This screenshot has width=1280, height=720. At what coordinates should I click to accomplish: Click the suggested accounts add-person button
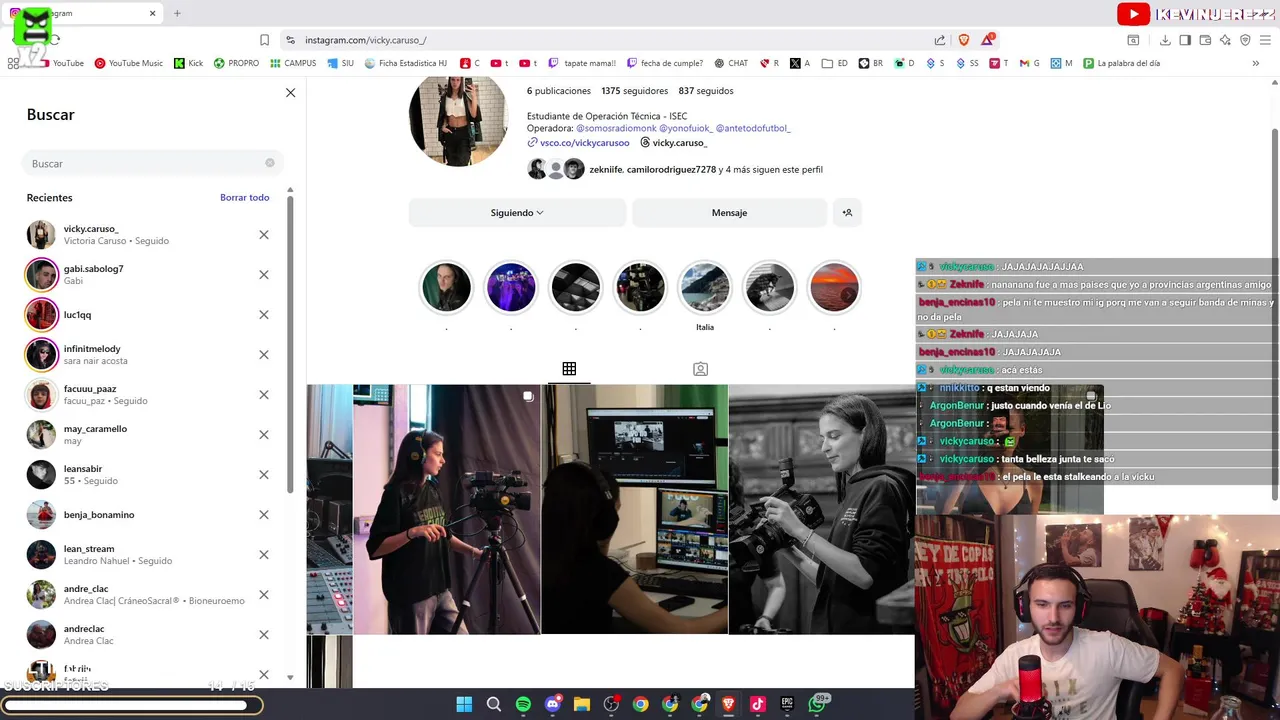pyautogui.click(x=847, y=213)
